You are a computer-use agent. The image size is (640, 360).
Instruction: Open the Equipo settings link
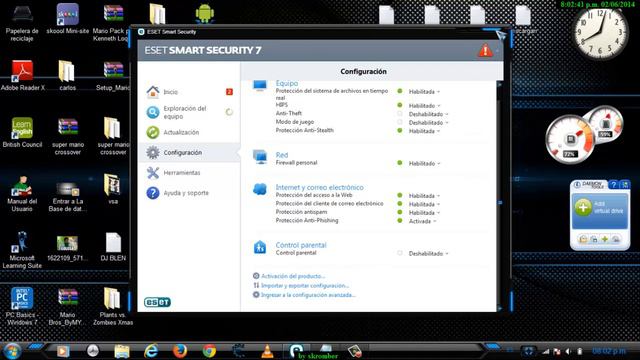287,83
